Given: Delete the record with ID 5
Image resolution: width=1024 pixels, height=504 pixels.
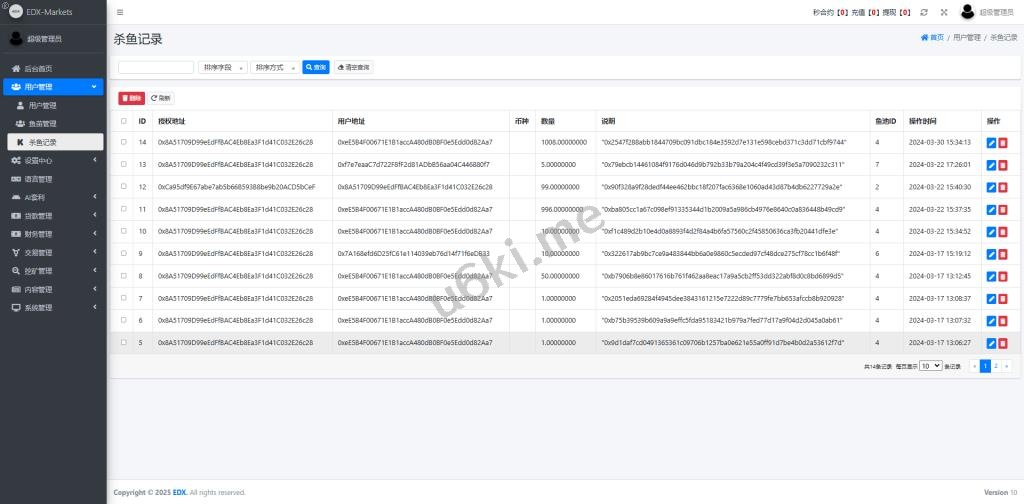Looking at the screenshot, I should click(x=1003, y=343).
